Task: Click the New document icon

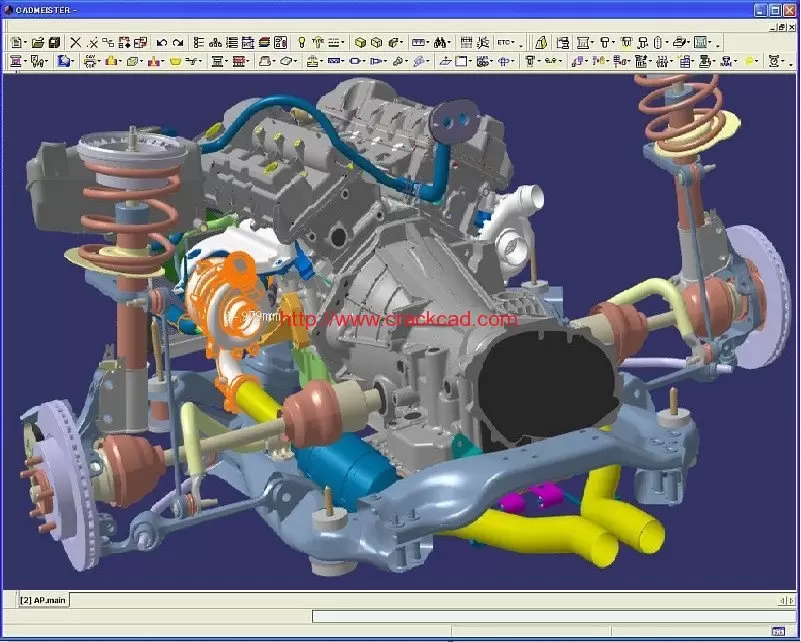Action: click(x=17, y=43)
